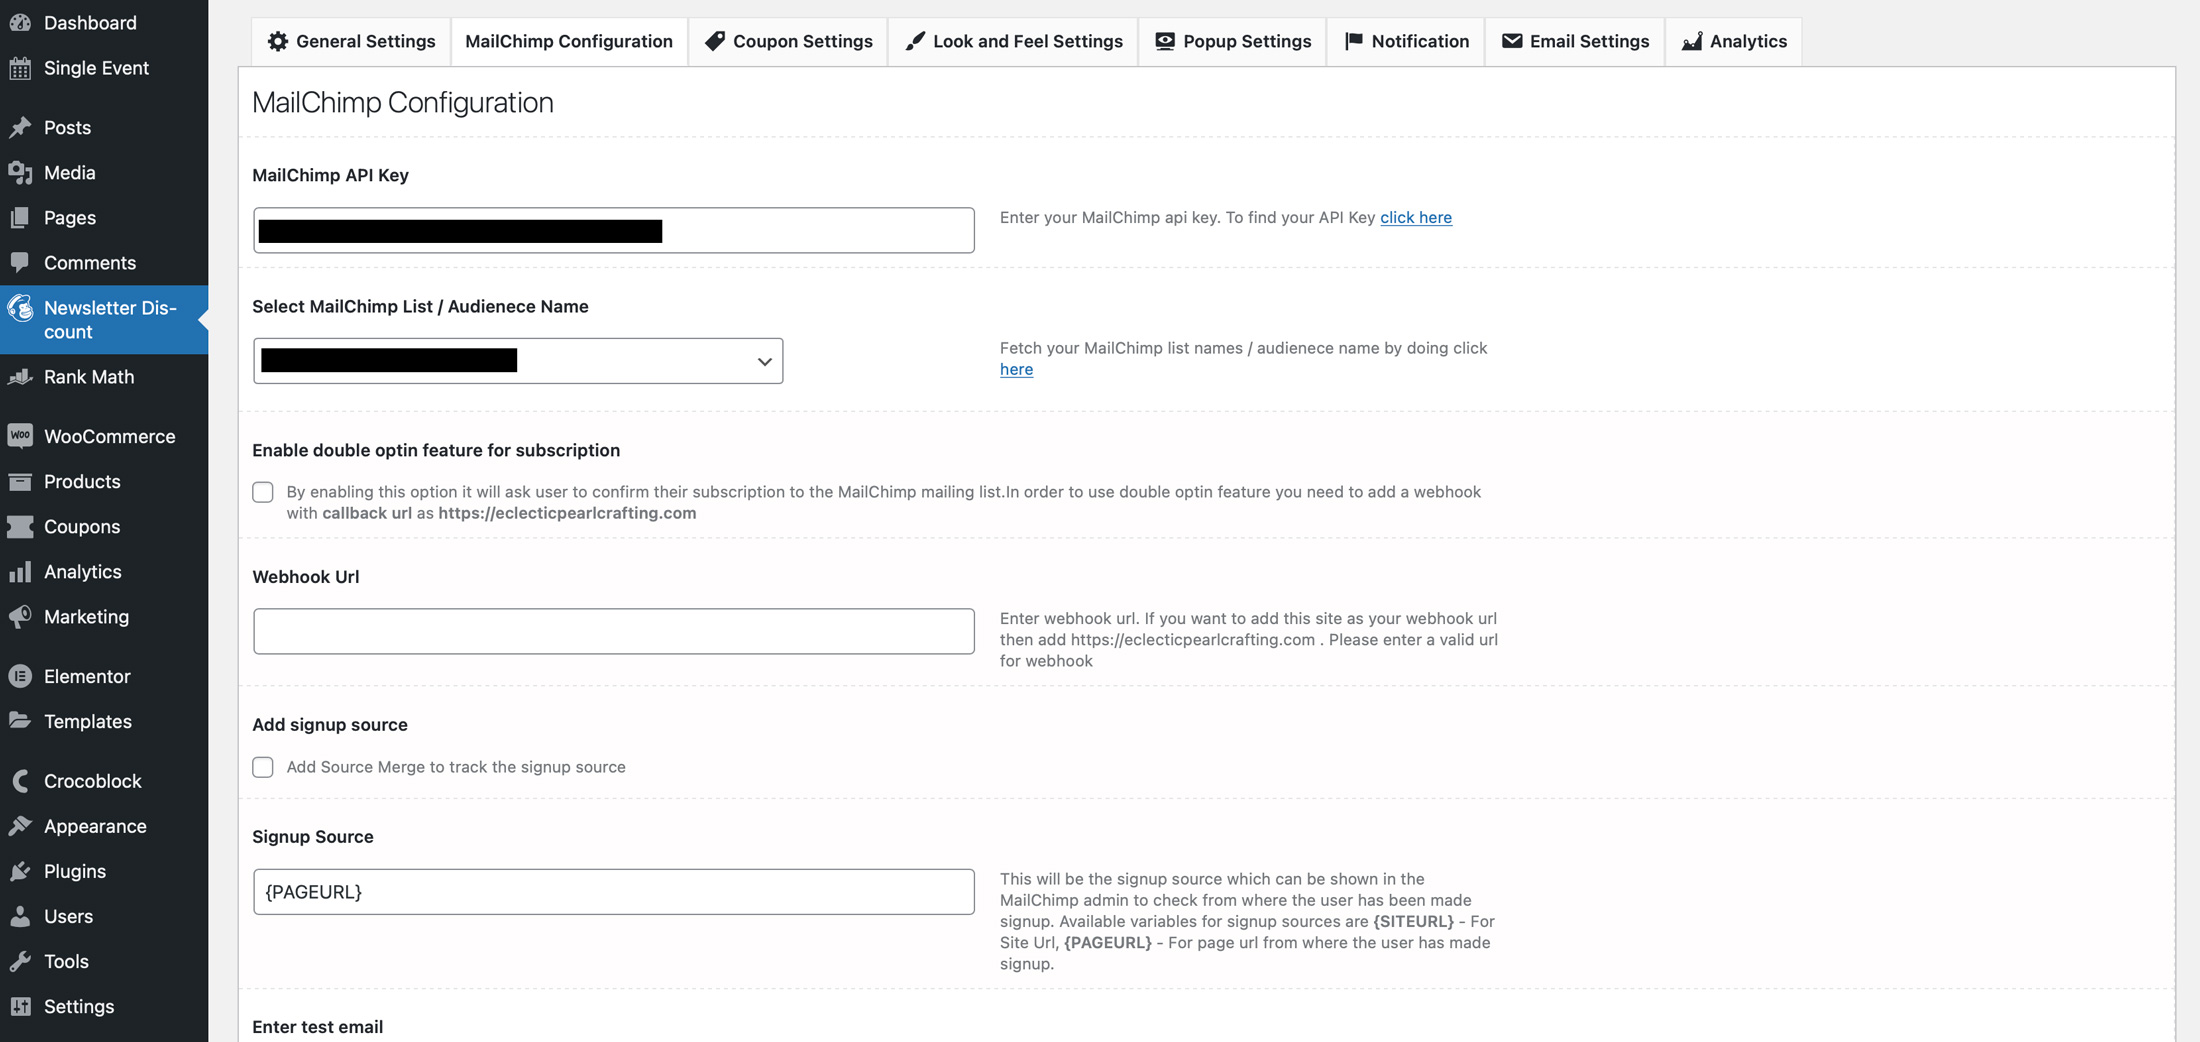Click the Pages icon in sidebar
2200x1042 pixels.
[20, 217]
